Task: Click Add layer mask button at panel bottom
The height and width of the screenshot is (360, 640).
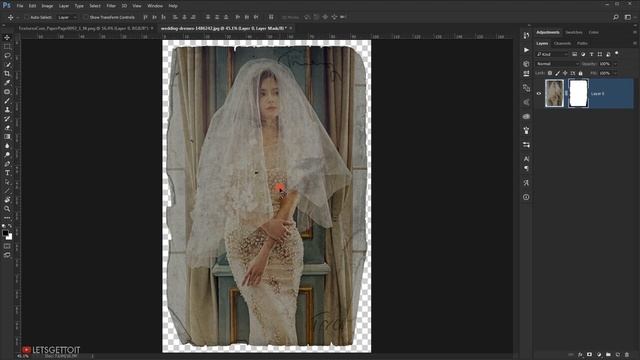Action: [589, 355]
